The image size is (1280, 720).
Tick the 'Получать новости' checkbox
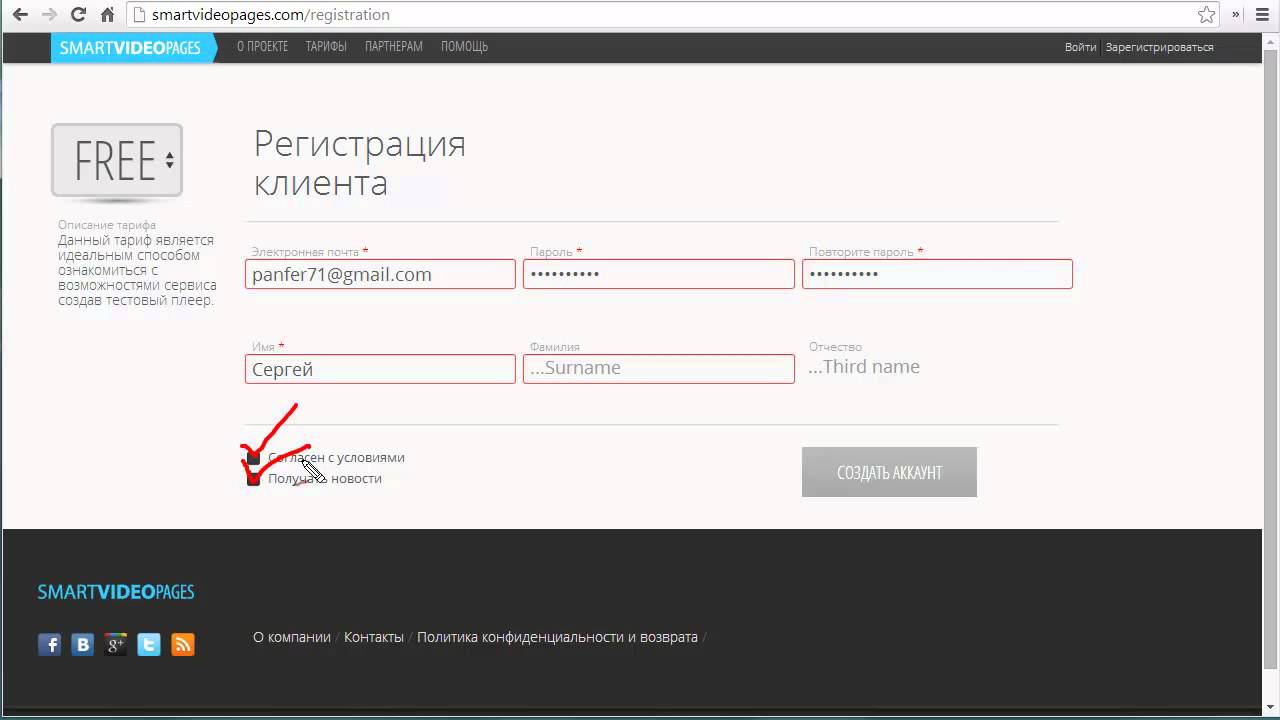point(253,479)
